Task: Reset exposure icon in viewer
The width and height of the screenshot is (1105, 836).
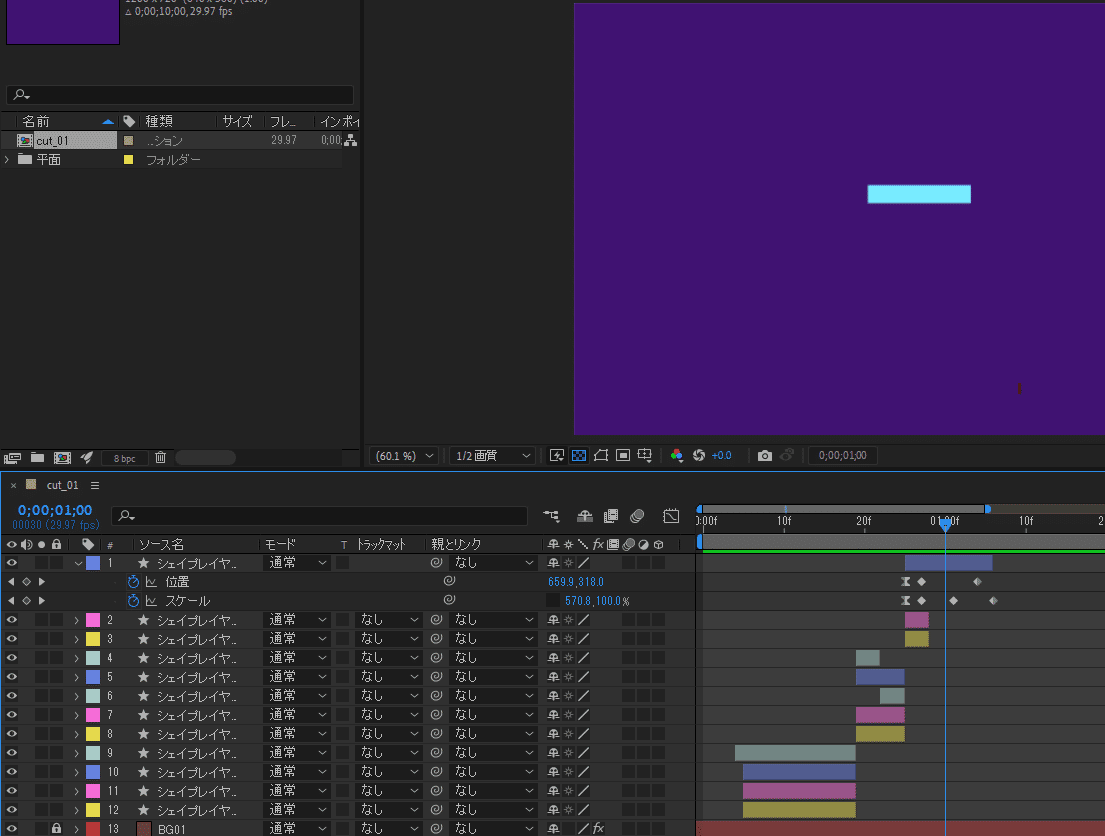Action: (x=698, y=455)
